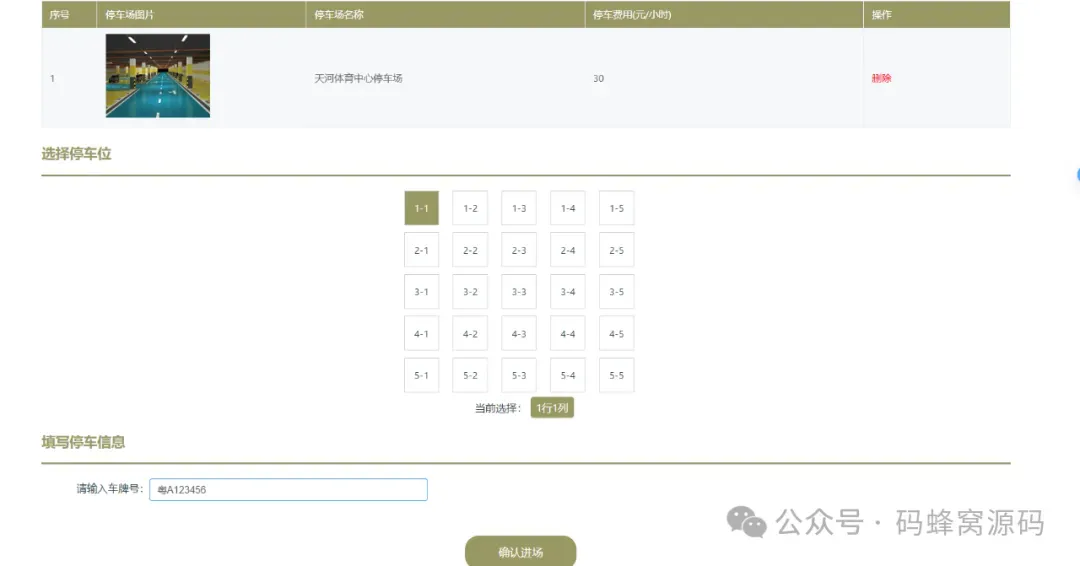The image size is (1080, 566).
Task: Select parking spot 3-5
Action: 616,292
